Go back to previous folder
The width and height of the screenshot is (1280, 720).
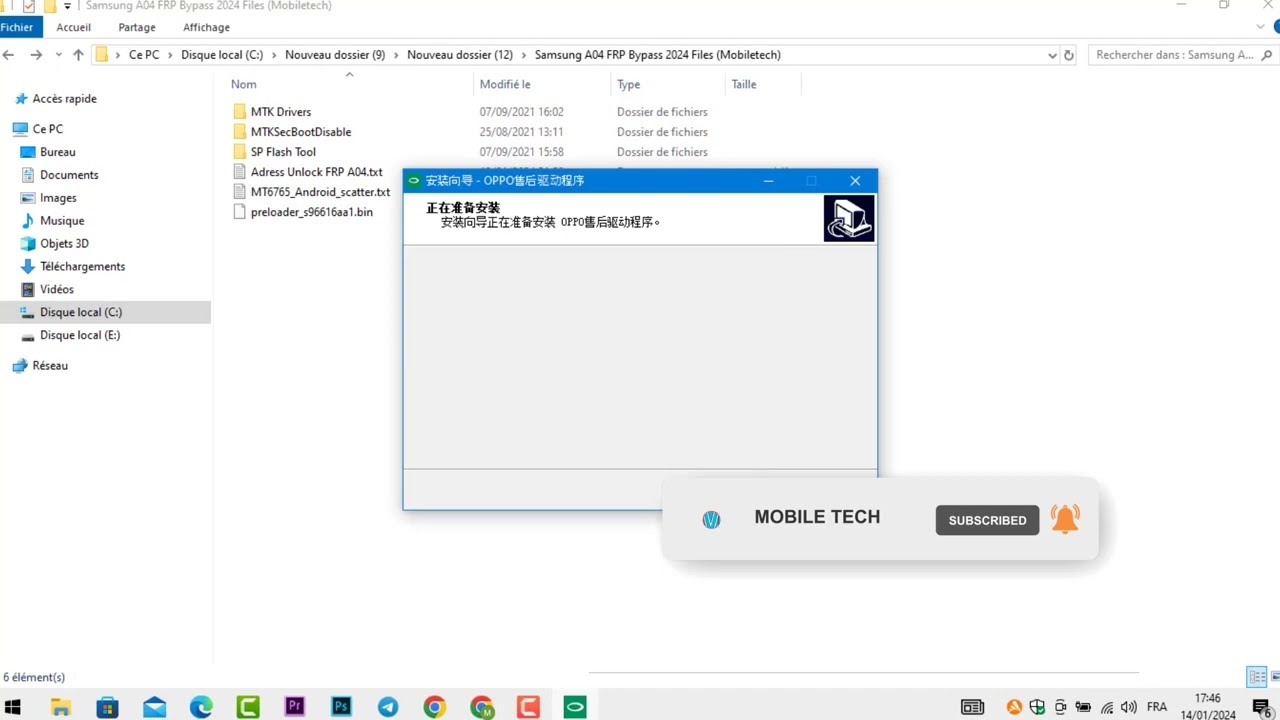[x=10, y=55]
